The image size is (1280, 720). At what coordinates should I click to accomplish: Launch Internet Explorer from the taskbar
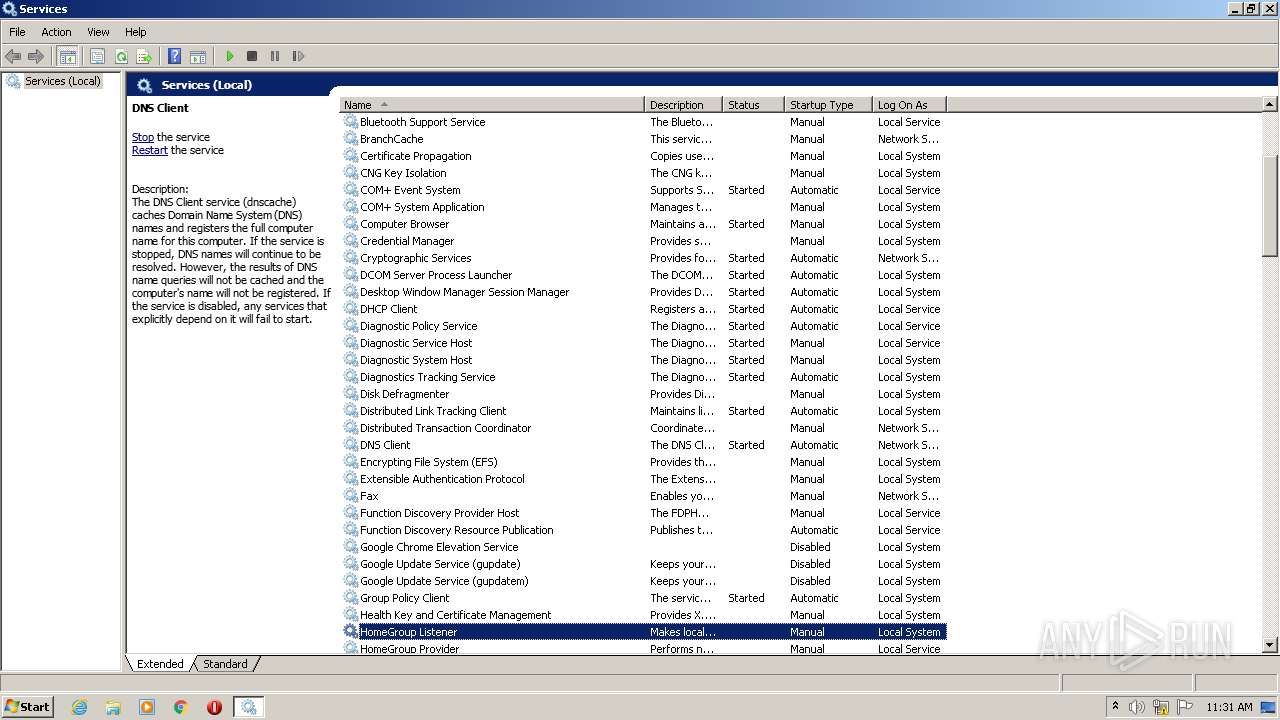(x=79, y=707)
